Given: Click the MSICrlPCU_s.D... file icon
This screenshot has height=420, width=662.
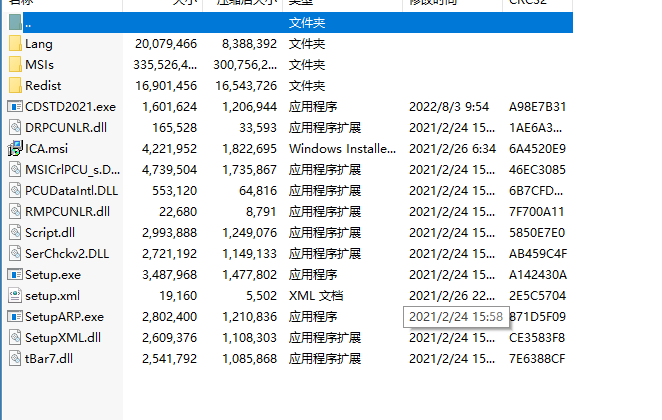Looking at the screenshot, I should 15,170.
